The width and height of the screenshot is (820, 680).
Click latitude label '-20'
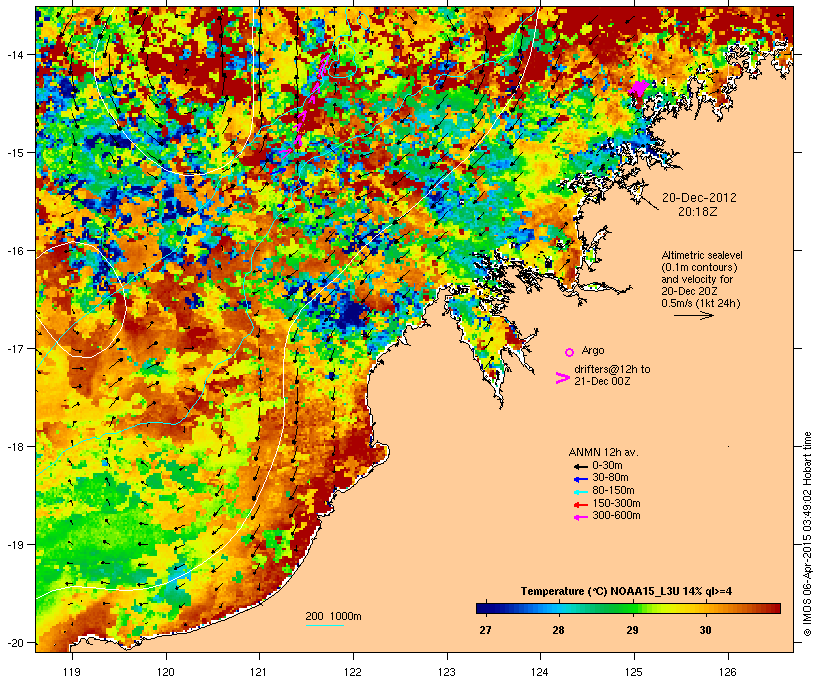tap(14, 642)
